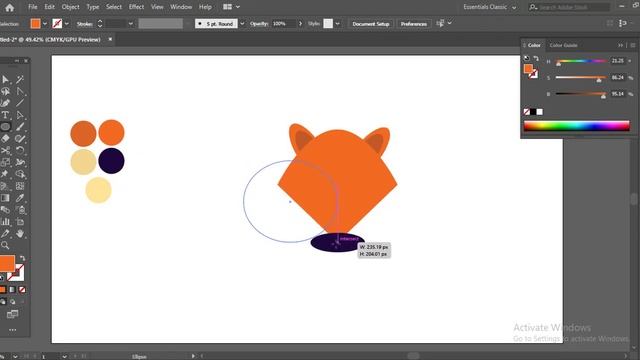This screenshot has width=640, height=360.
Task: Select the Eraser tool
Action: (5, 138)
